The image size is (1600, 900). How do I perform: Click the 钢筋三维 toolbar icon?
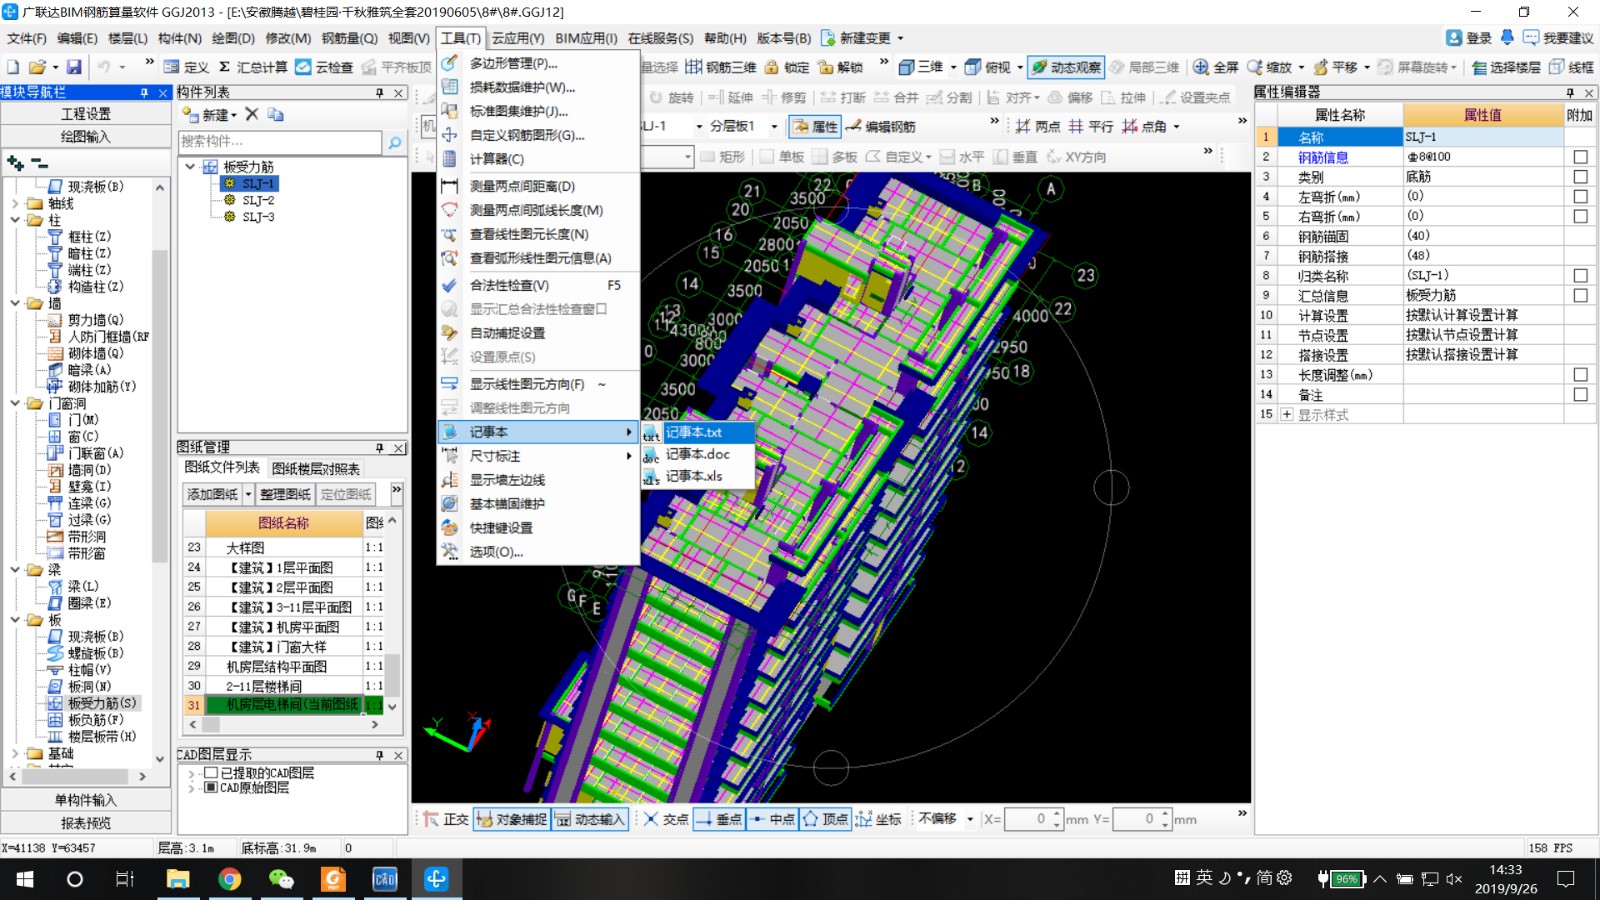click(694, 67)
